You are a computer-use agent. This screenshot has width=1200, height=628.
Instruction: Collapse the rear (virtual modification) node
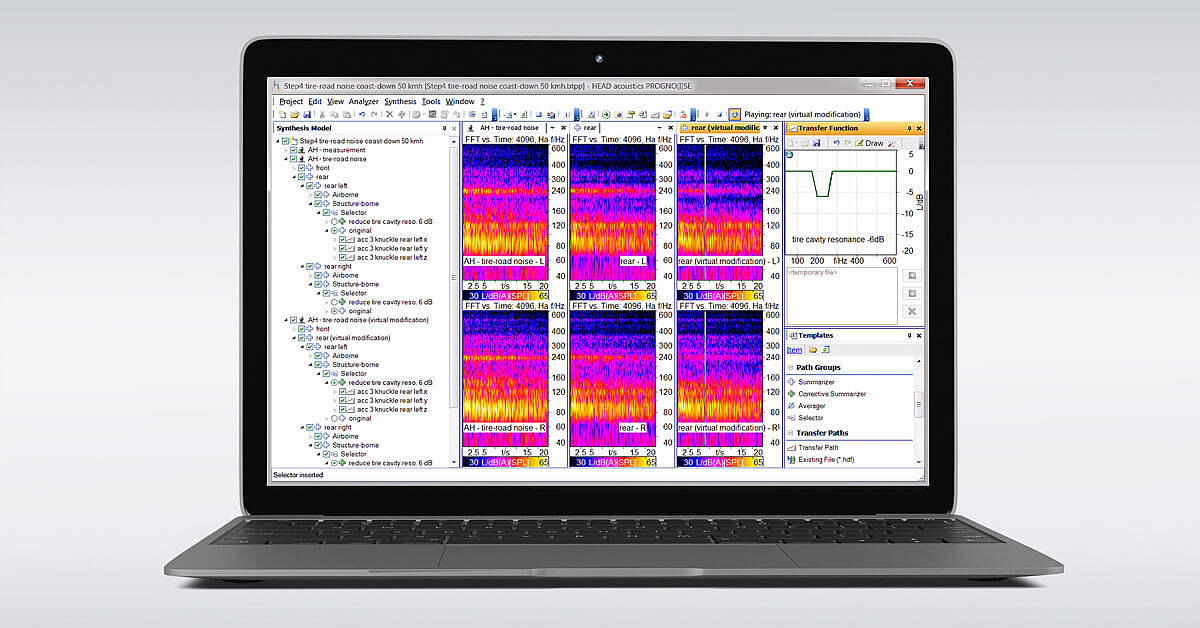294,338
